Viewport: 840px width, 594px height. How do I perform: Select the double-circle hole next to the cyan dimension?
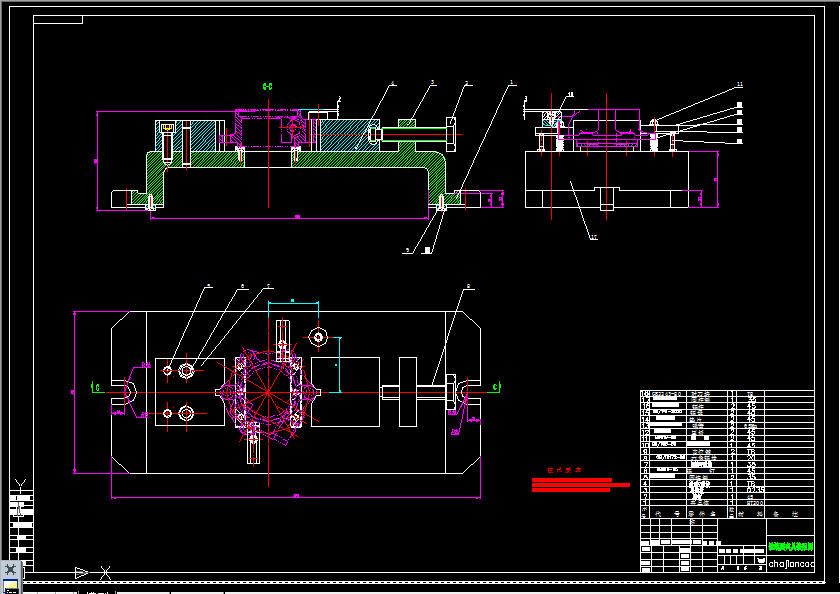318,337
